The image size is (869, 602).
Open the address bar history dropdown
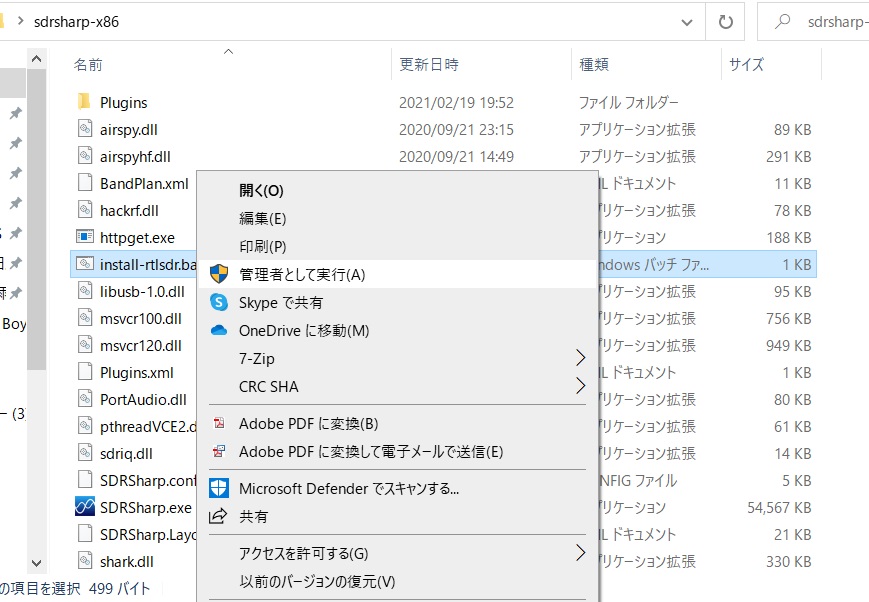(x=687, y=22)
